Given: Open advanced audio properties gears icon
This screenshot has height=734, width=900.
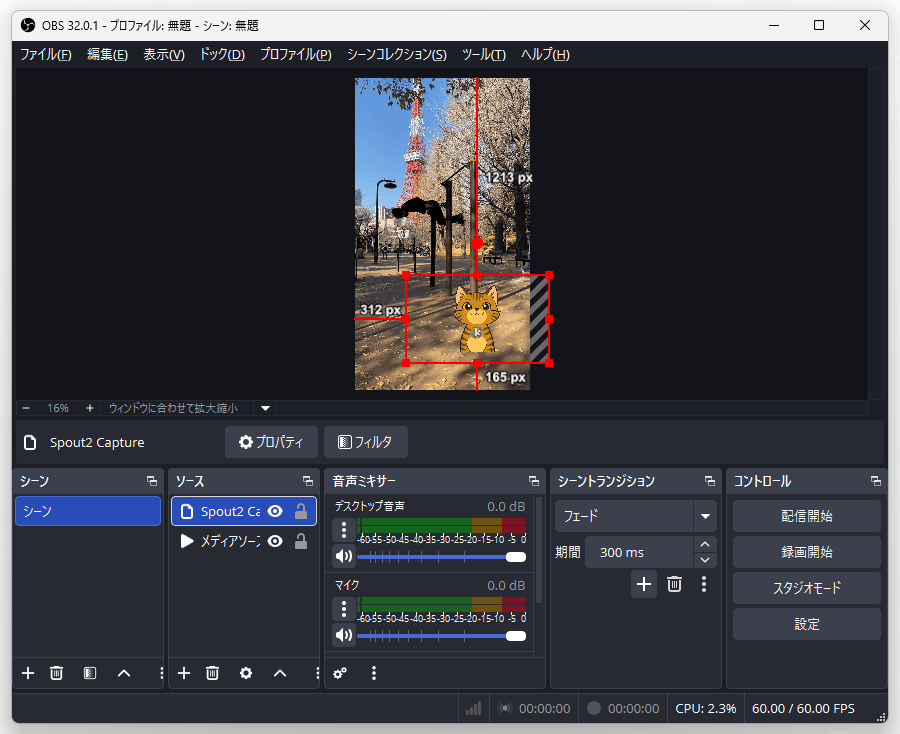Looking at the screenshot, I should 340,673.
